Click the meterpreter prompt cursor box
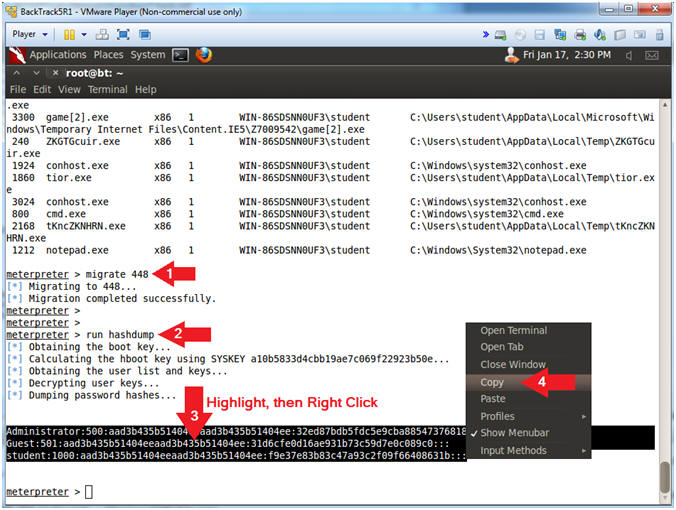 [x=89, y=492]
